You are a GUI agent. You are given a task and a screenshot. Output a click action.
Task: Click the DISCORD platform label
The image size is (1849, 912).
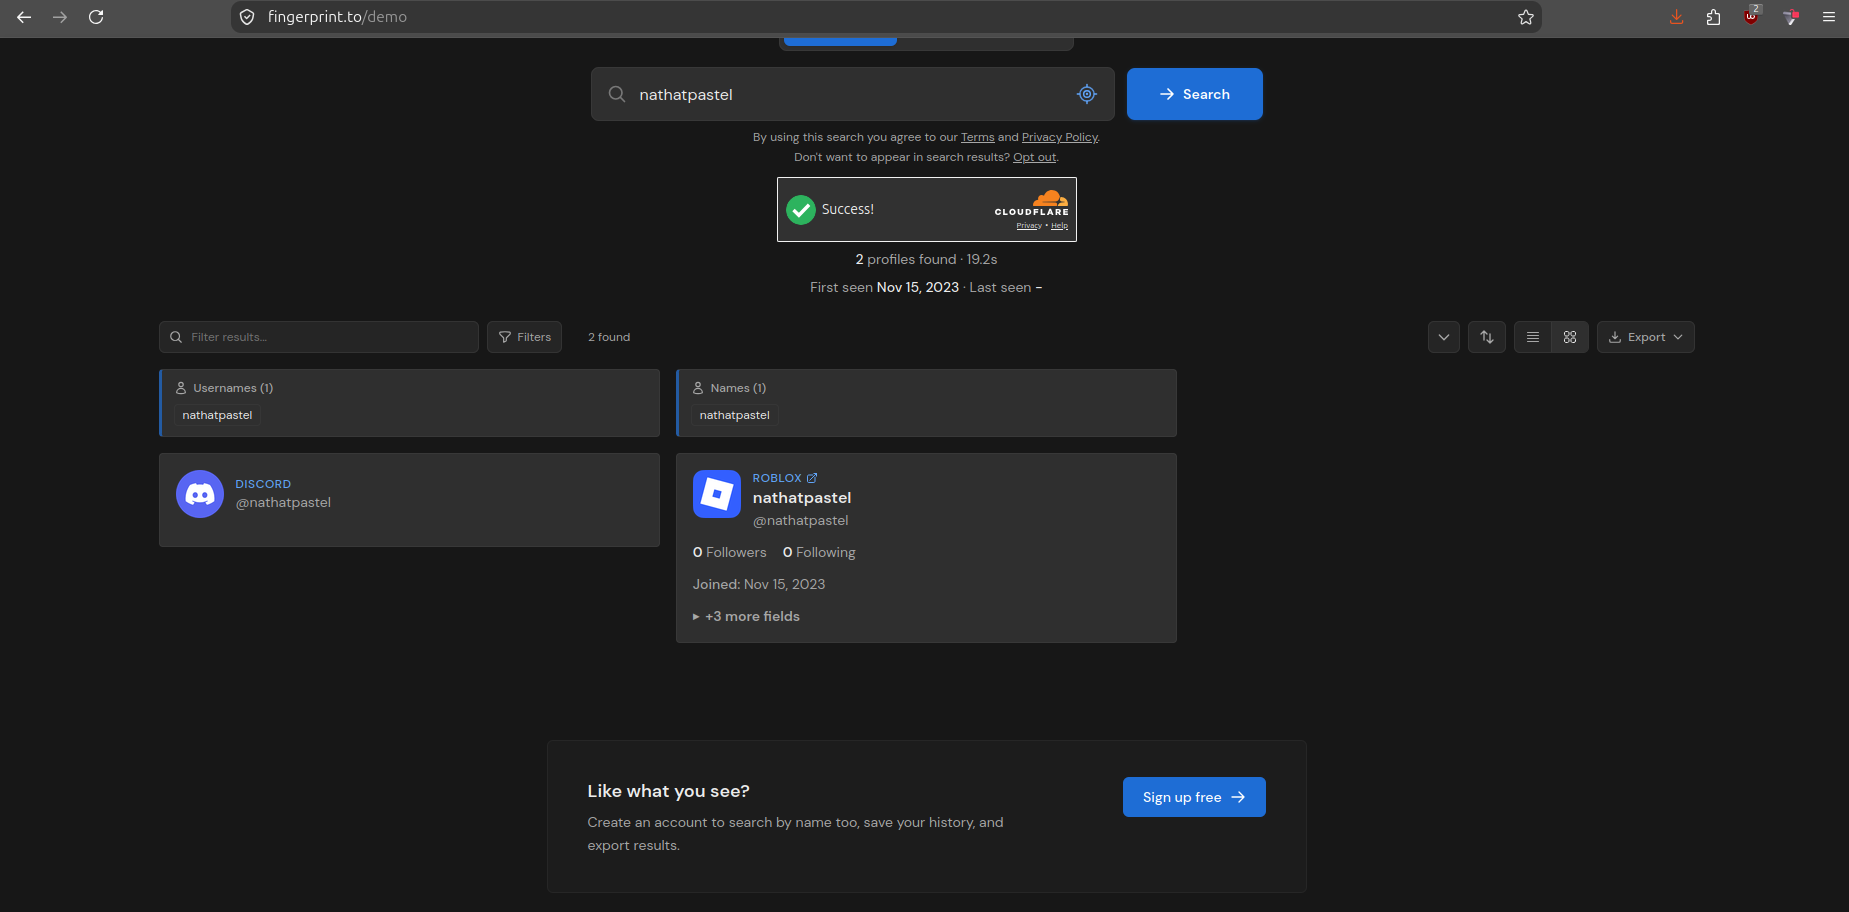coord(263,484)
